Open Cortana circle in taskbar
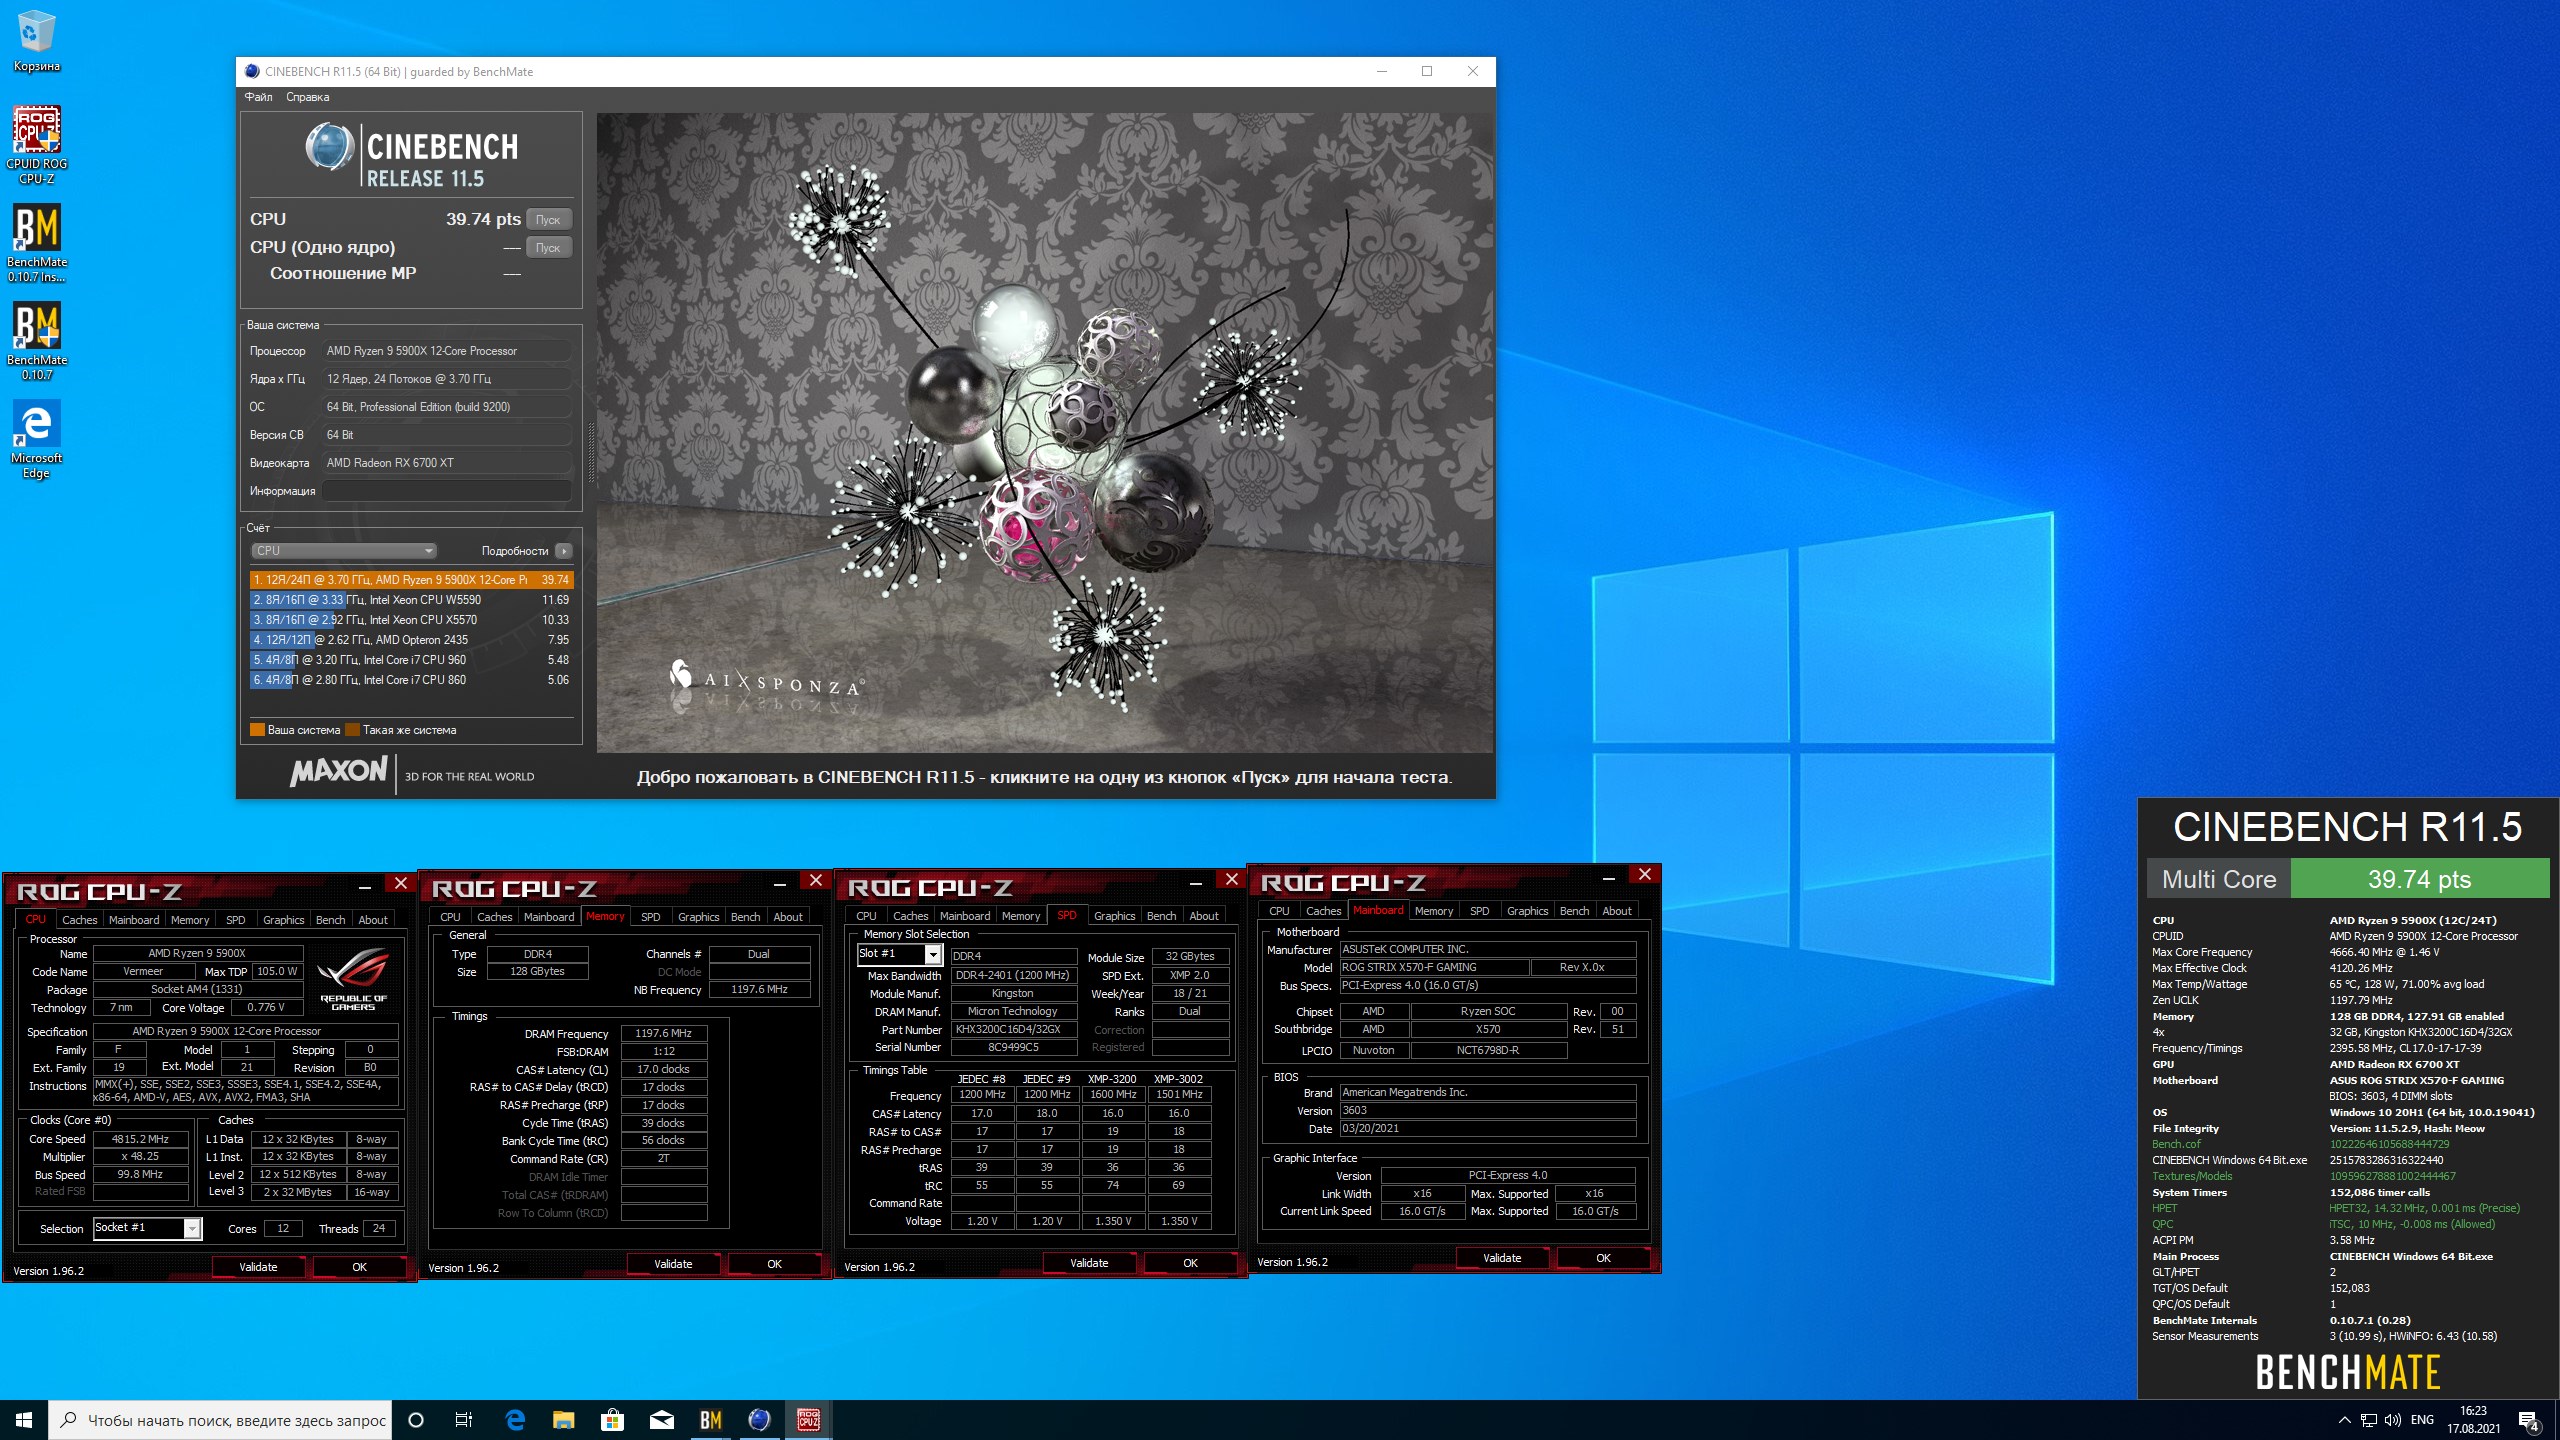The image size is (2560, 1440). click(x=416, y=1420)
